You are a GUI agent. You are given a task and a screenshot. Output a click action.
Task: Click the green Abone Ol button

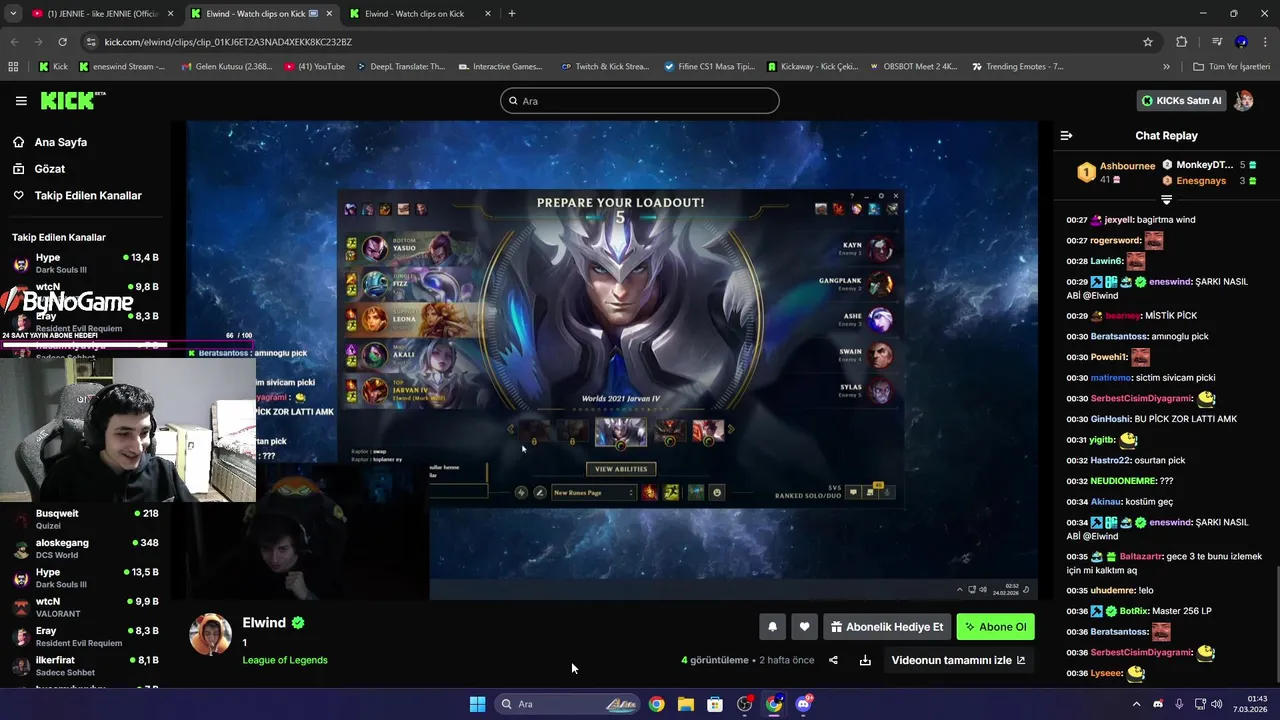point(995,627)
